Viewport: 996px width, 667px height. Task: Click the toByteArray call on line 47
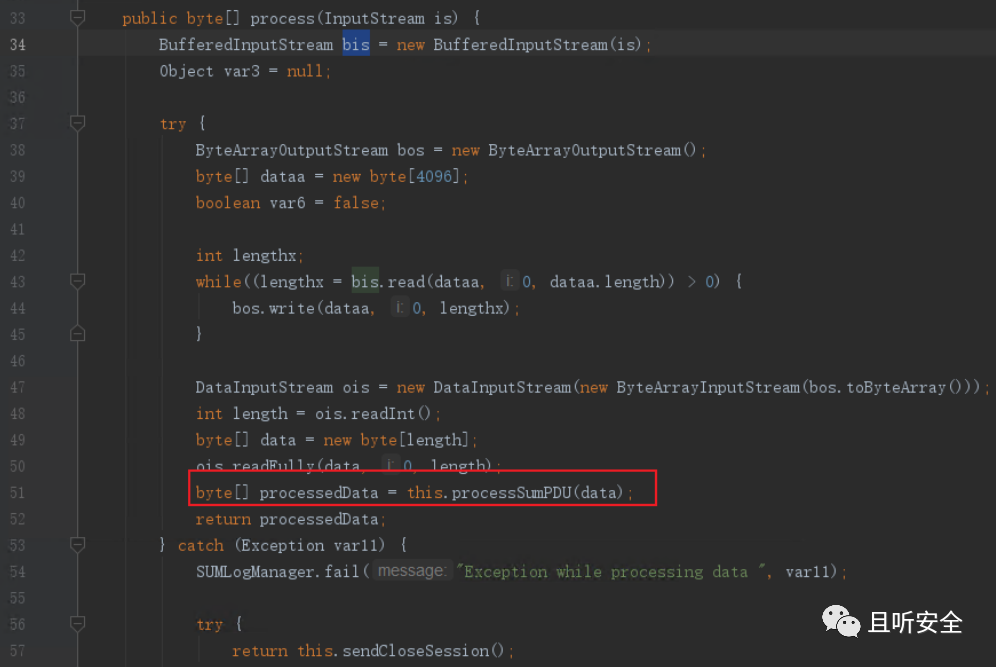(x=905, y=387)
